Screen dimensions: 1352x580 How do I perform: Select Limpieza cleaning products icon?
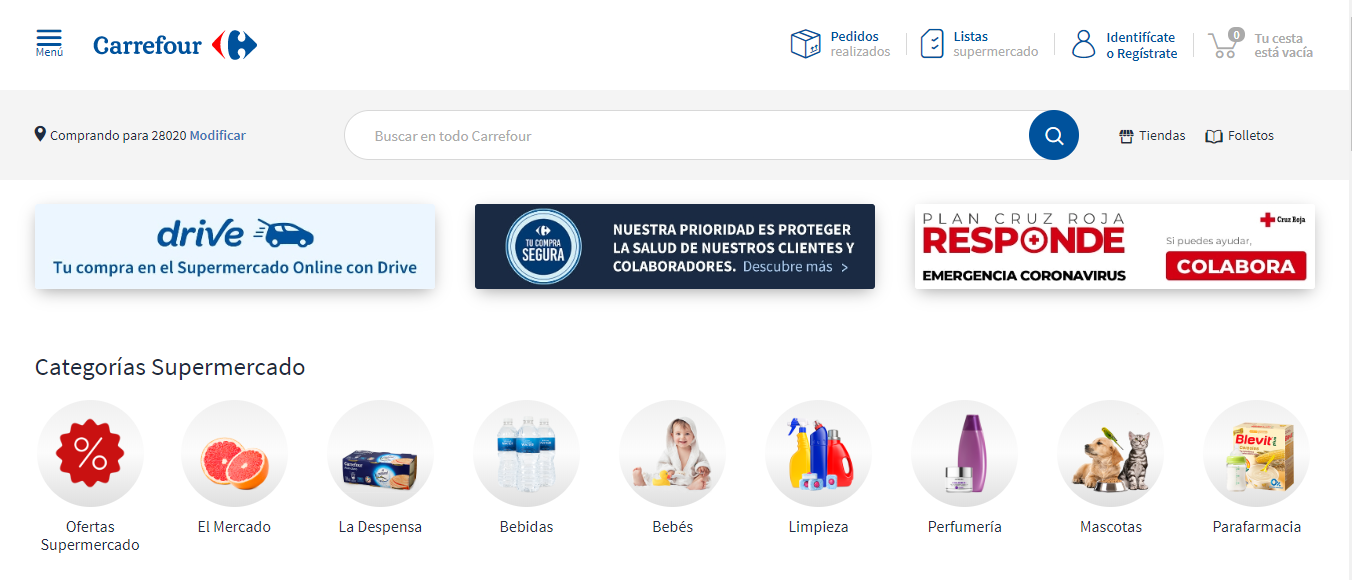(x=818, y=454)
